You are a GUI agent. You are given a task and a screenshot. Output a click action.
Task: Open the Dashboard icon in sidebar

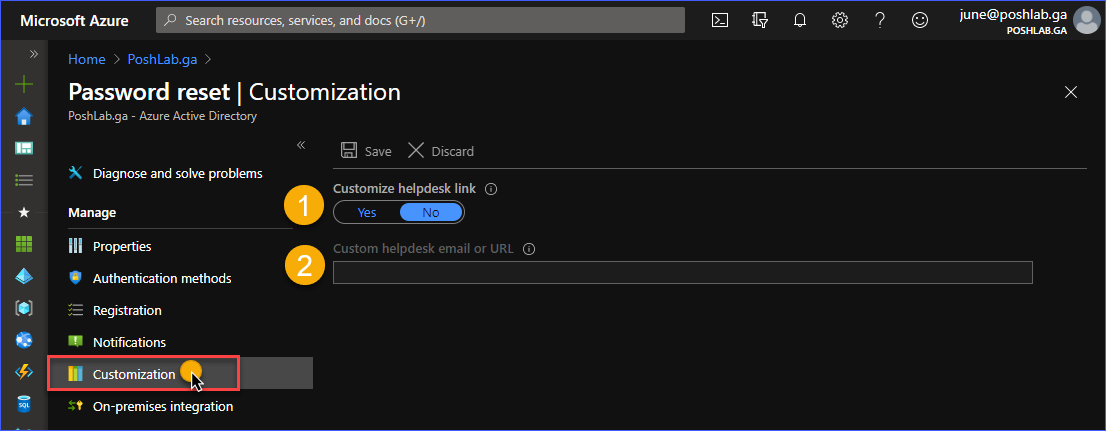tap(24, 148)
